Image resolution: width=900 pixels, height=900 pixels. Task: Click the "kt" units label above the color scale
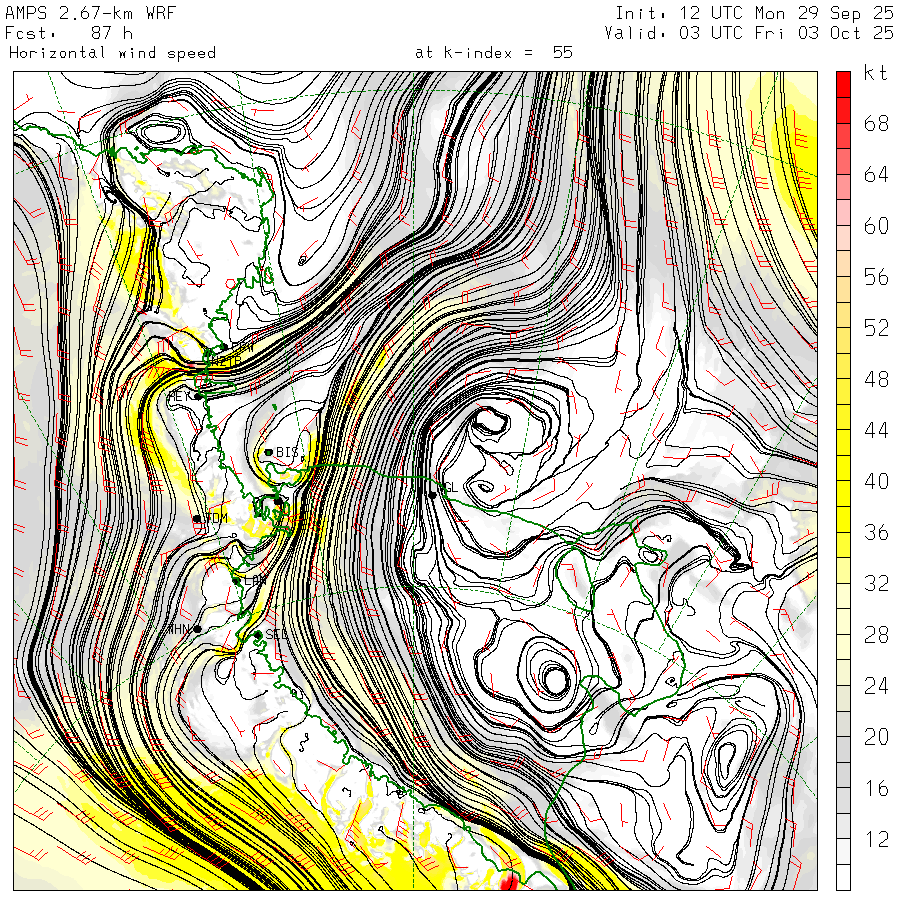tap(876, 73)
